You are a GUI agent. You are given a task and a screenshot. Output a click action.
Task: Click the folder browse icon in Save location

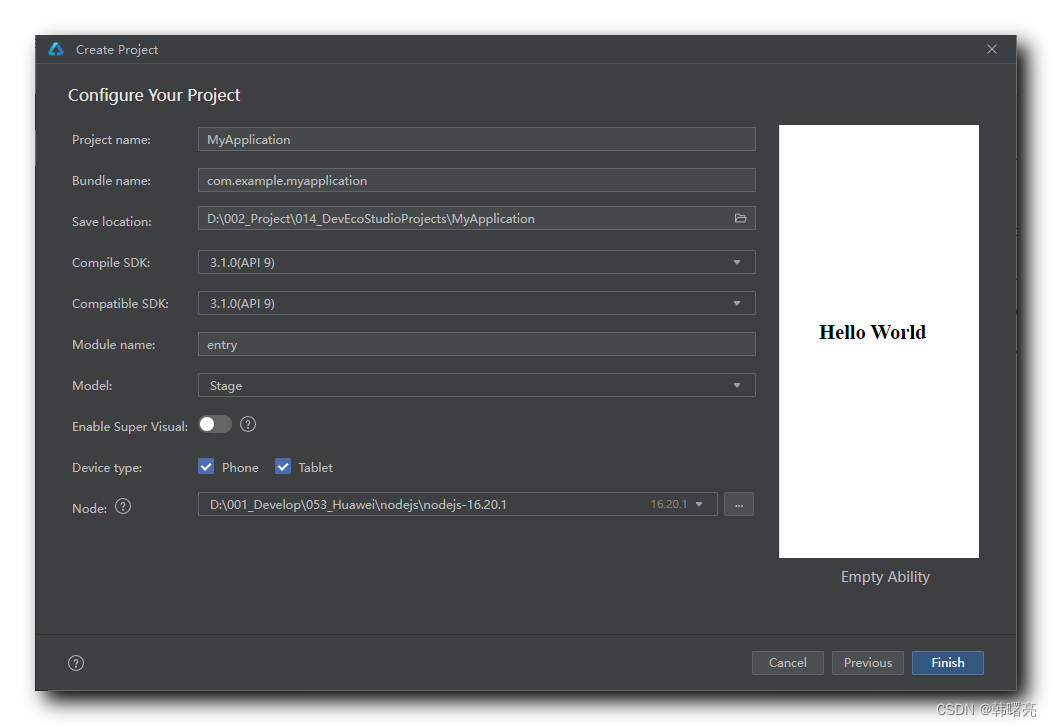(x=741, y=218)
